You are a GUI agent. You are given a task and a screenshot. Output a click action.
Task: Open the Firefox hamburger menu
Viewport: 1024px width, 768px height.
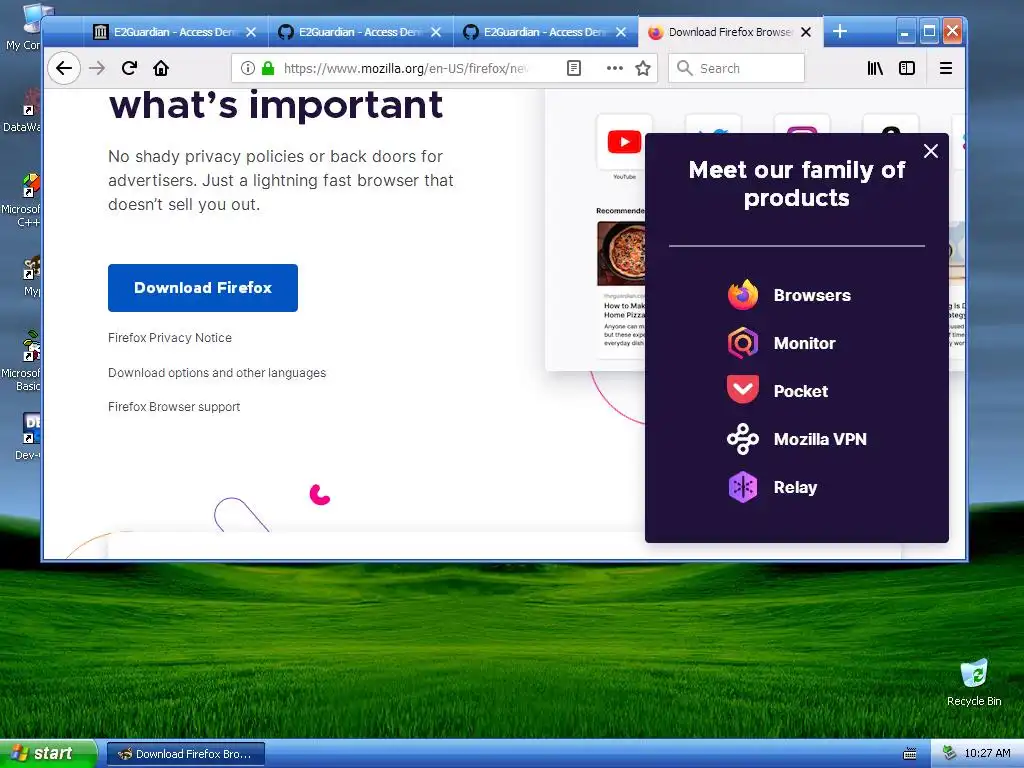click(x=945, y=68)
